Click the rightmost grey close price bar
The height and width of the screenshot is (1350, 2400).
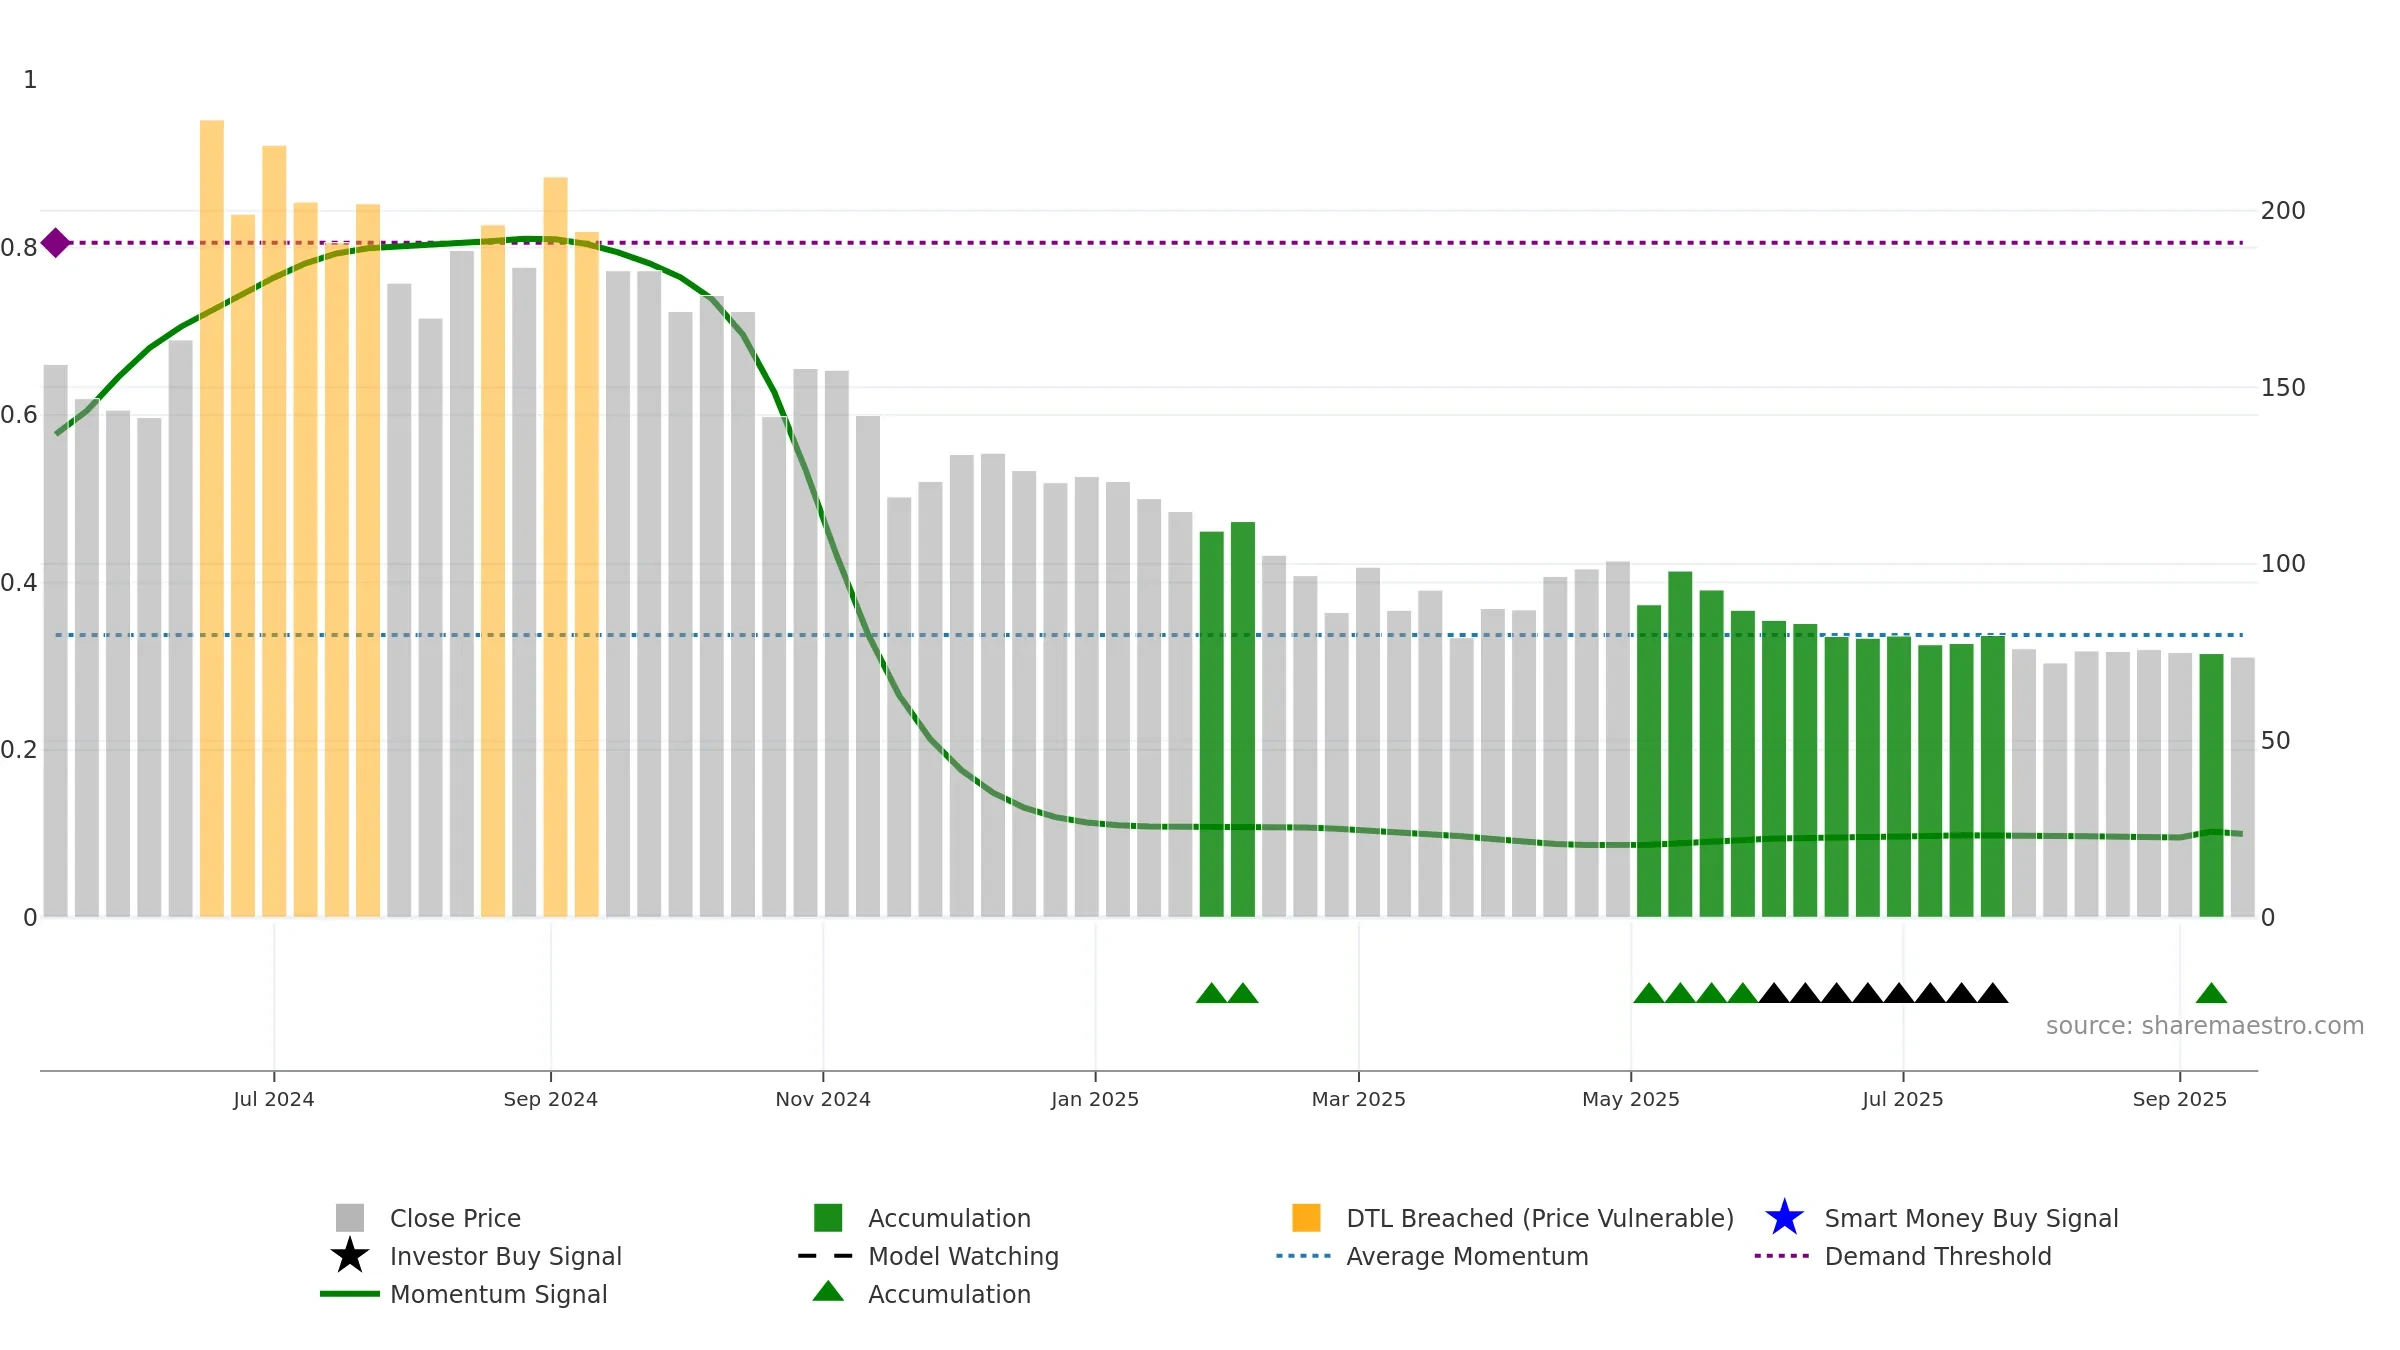point(2242,787)
